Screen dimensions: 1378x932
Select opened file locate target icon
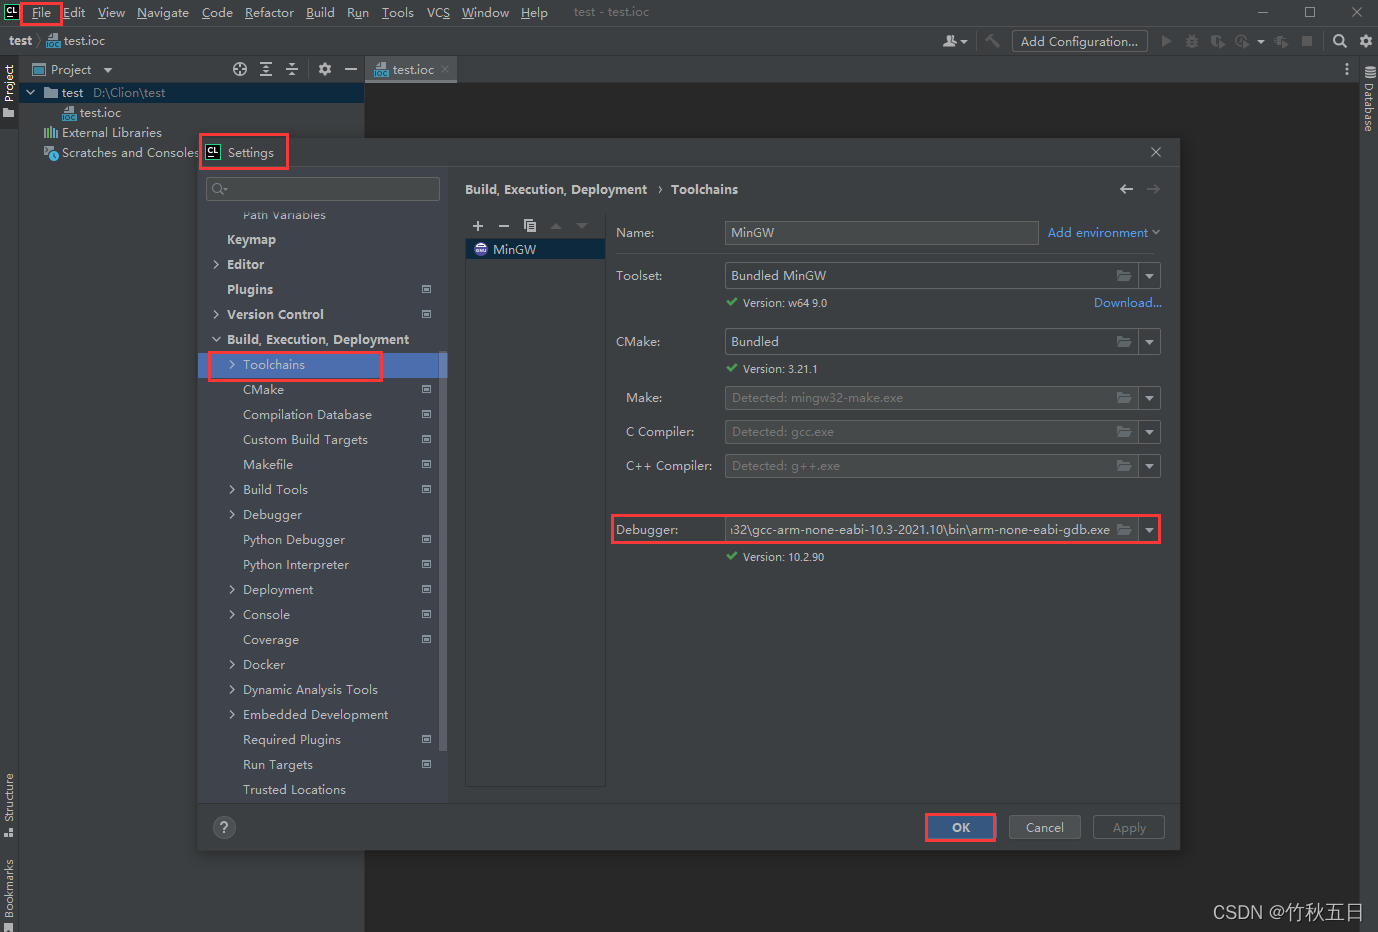click(240, 69)
